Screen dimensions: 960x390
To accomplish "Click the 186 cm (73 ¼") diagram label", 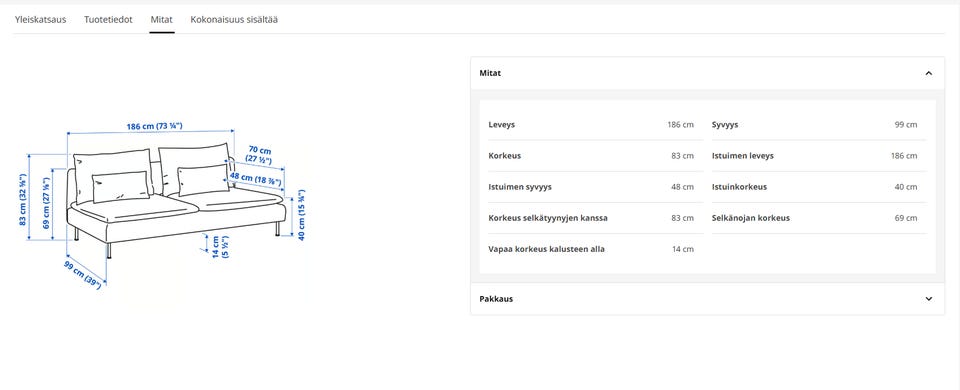I will (x=154, y=127).
